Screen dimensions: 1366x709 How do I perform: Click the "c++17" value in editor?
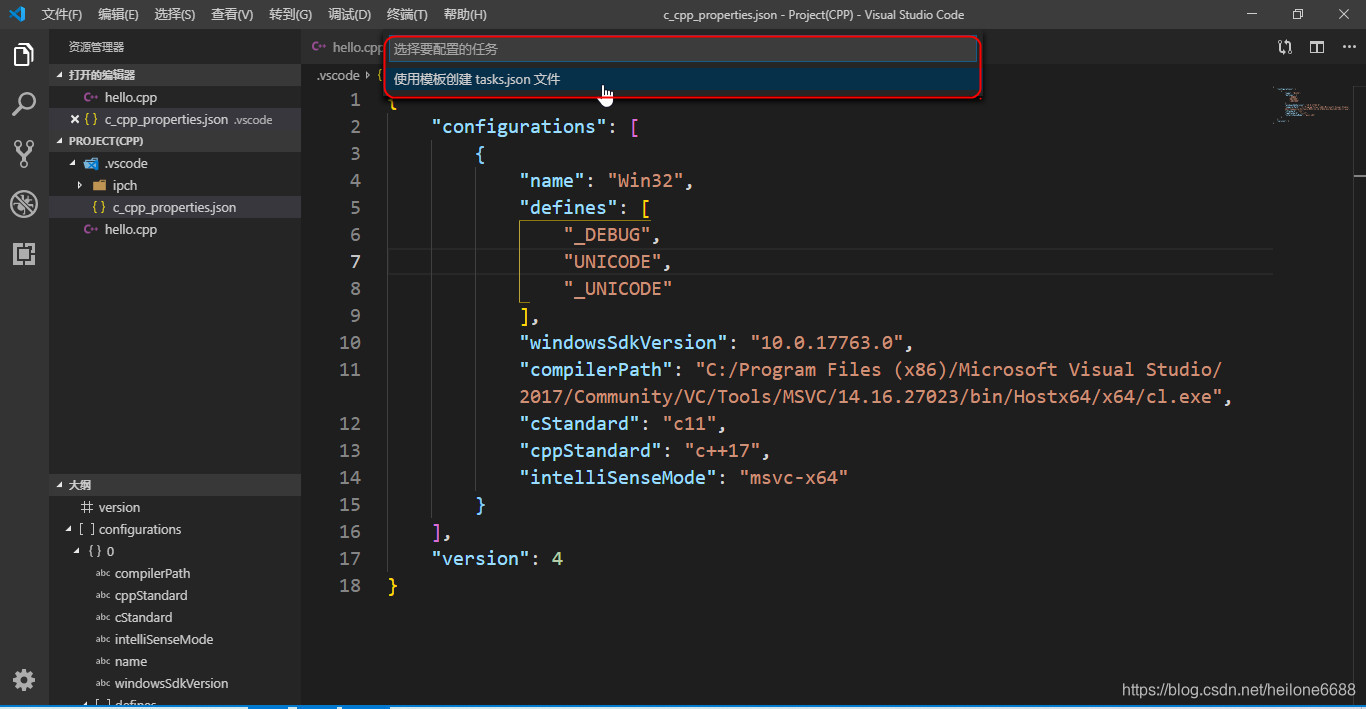point(723,450)
